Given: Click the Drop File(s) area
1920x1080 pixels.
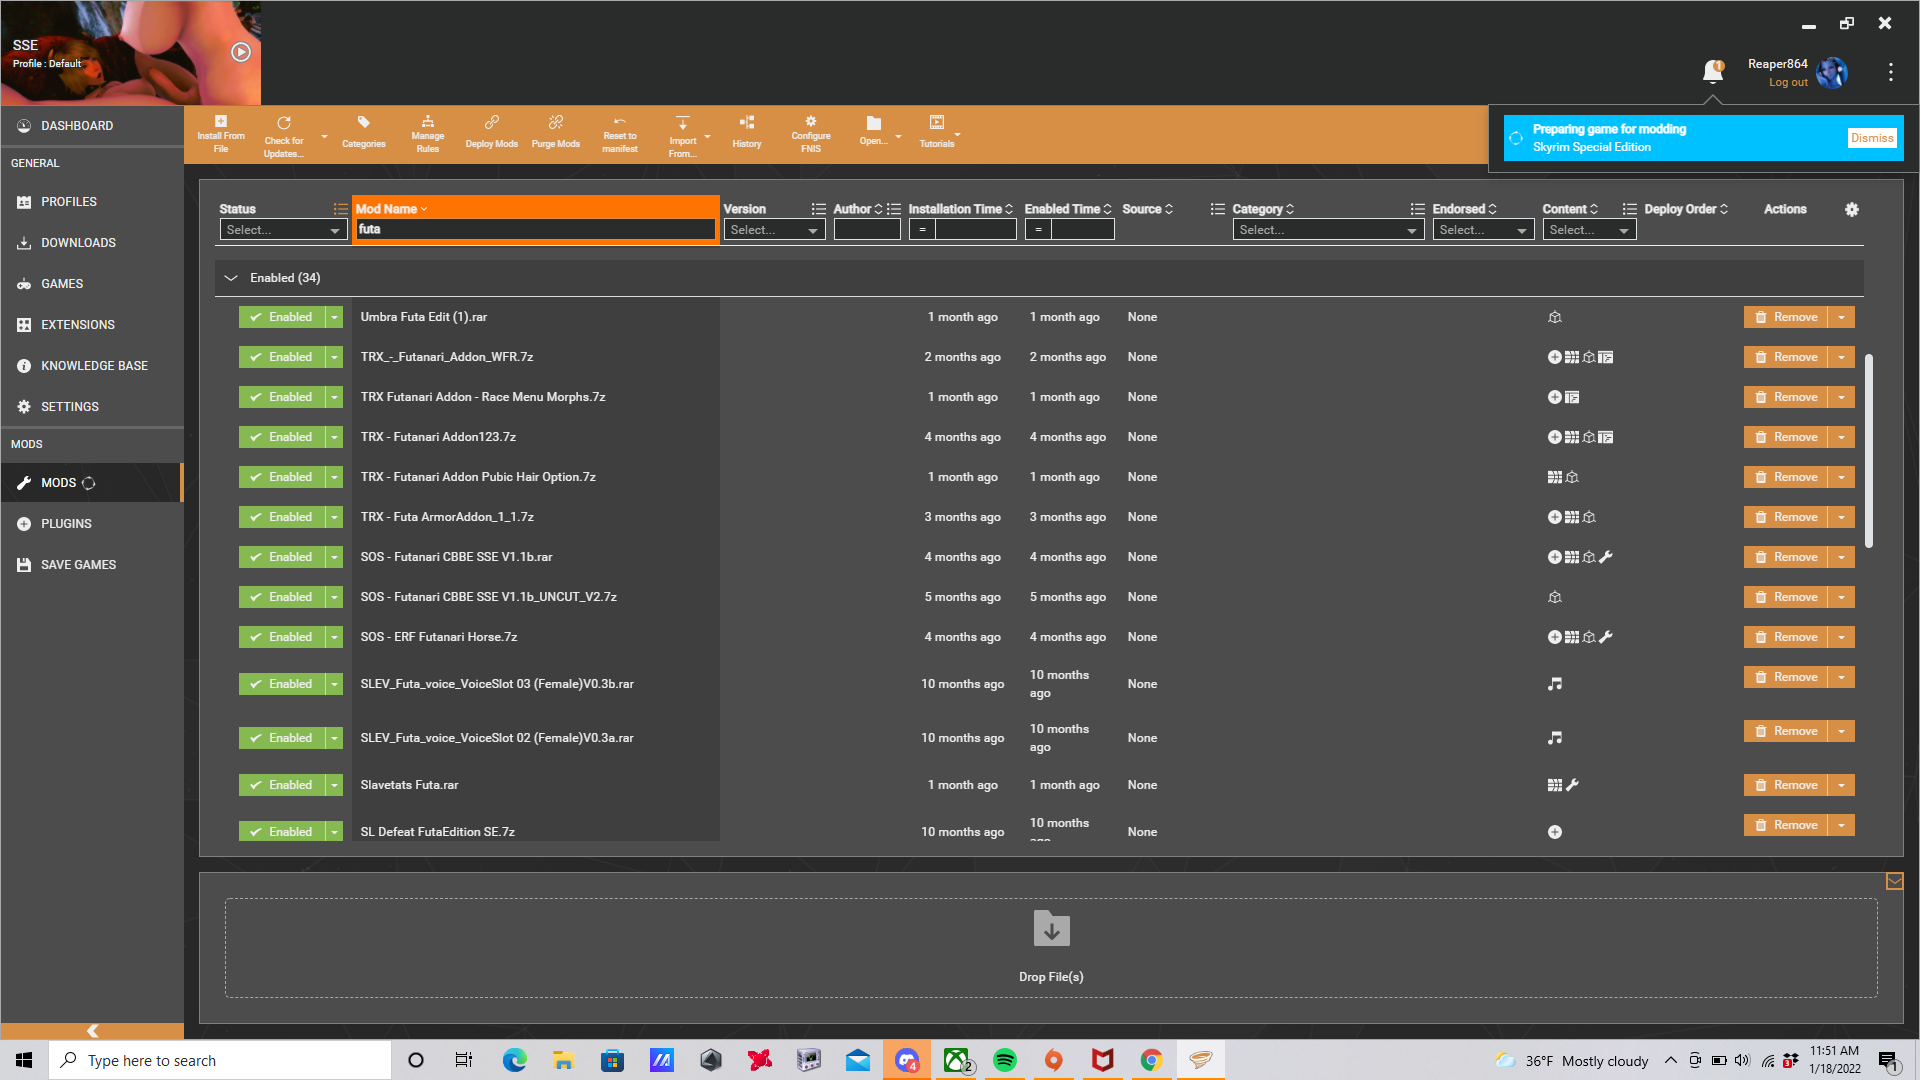Looking at the screenshot, I should click(x=1051, y=947).
